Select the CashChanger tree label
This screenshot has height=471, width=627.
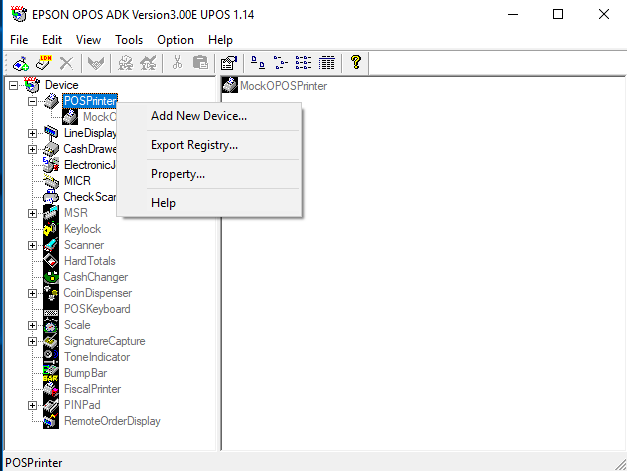point(96,277)
